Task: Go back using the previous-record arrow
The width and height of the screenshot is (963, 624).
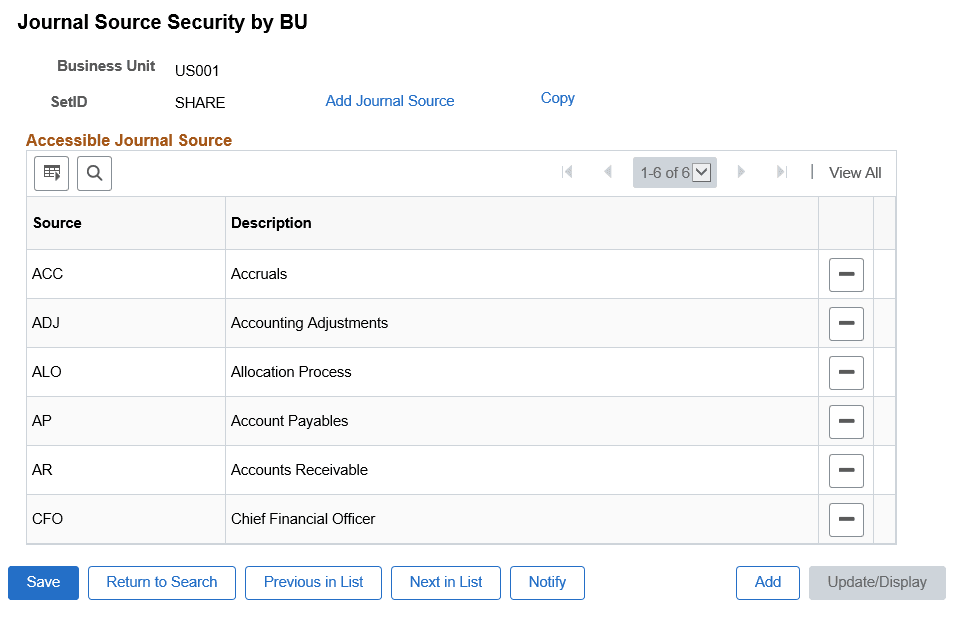Action: 609,172
